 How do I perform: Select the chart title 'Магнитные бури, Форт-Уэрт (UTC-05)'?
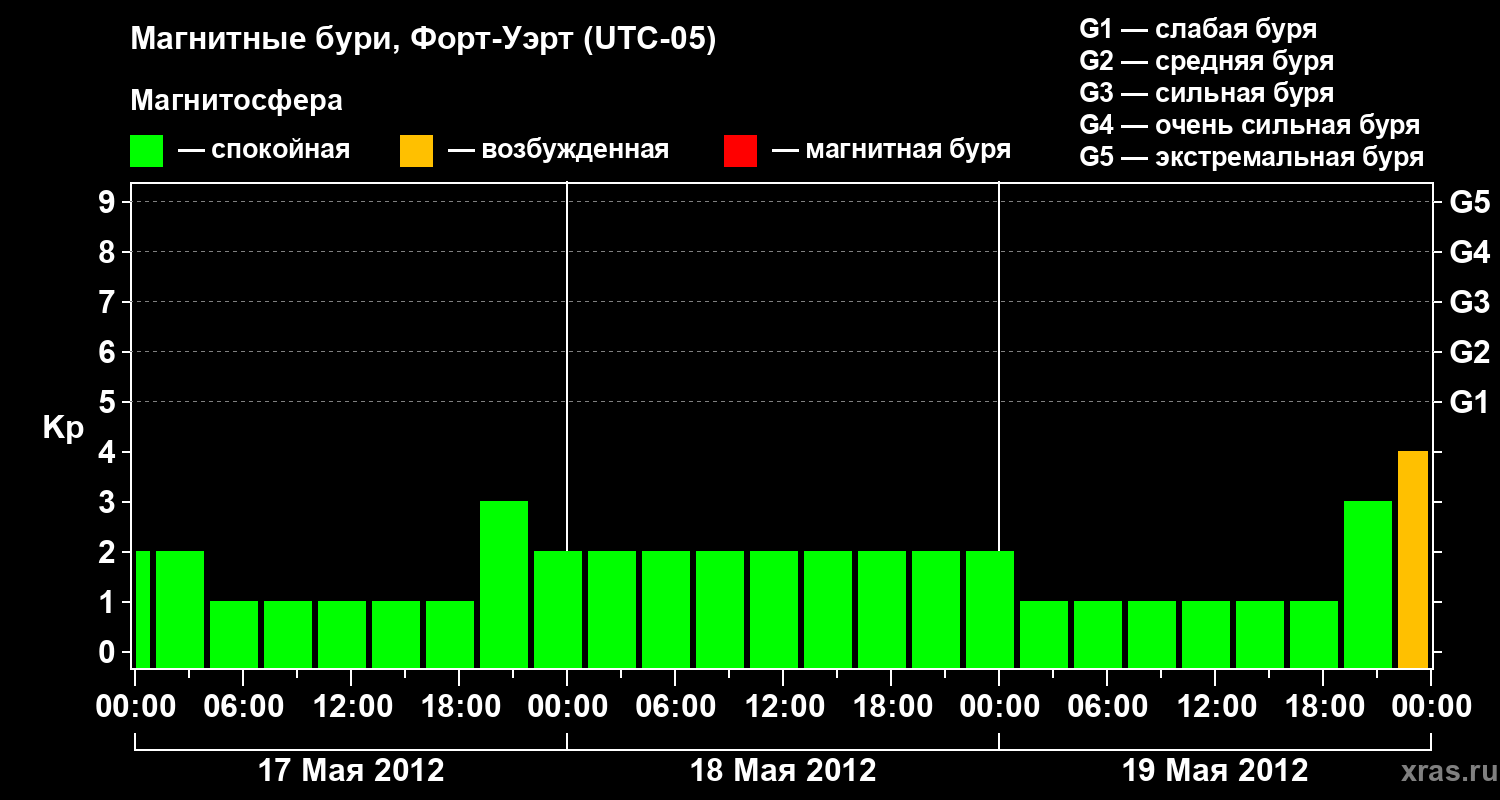coord(424,40)
